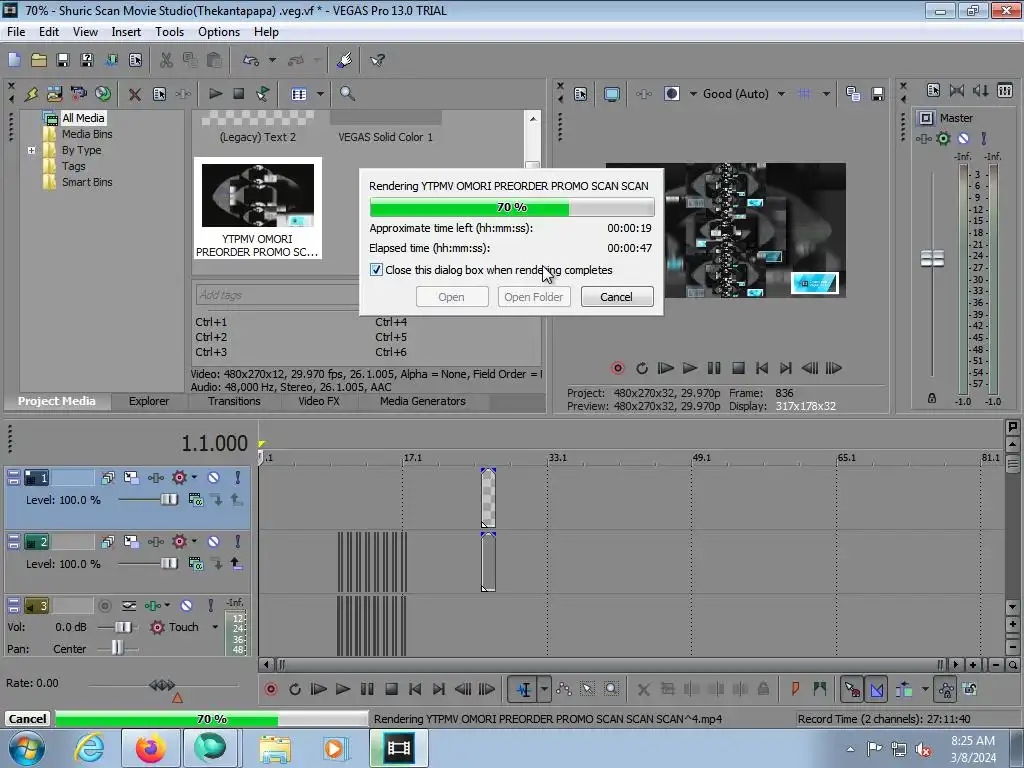Click the Add tags input field

coord(277,295)
